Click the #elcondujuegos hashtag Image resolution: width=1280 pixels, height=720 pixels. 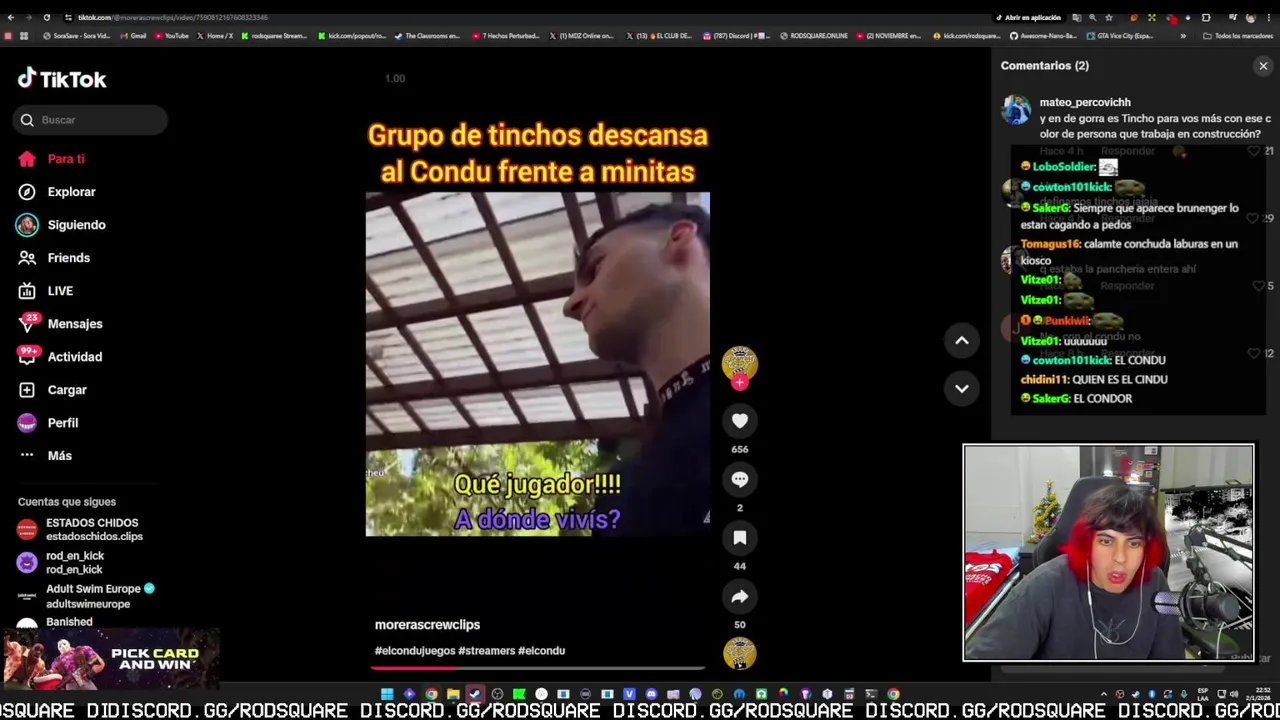pyautogui.click(x=415, y=651)
